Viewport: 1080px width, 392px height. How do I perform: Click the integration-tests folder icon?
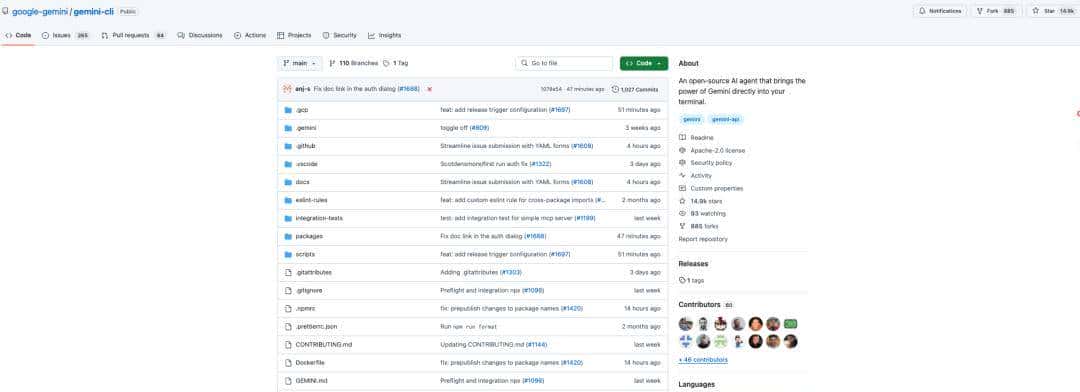(289, 218)
